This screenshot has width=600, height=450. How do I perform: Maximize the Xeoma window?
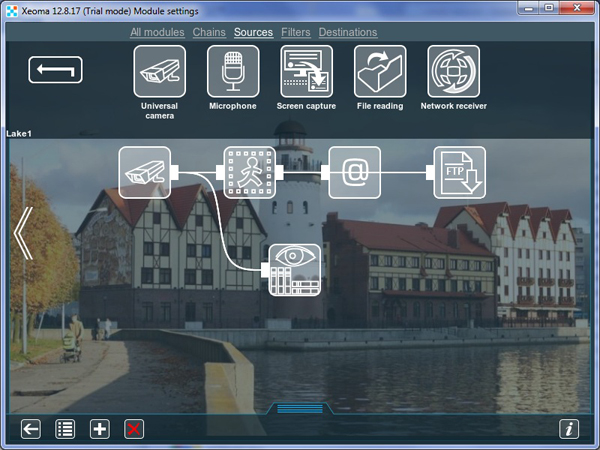[x=549, y=8]
